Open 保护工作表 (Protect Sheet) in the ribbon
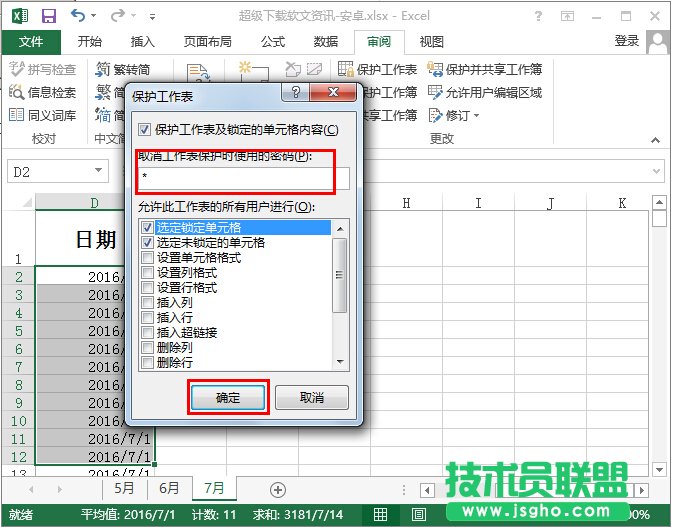 click(377, 69)
